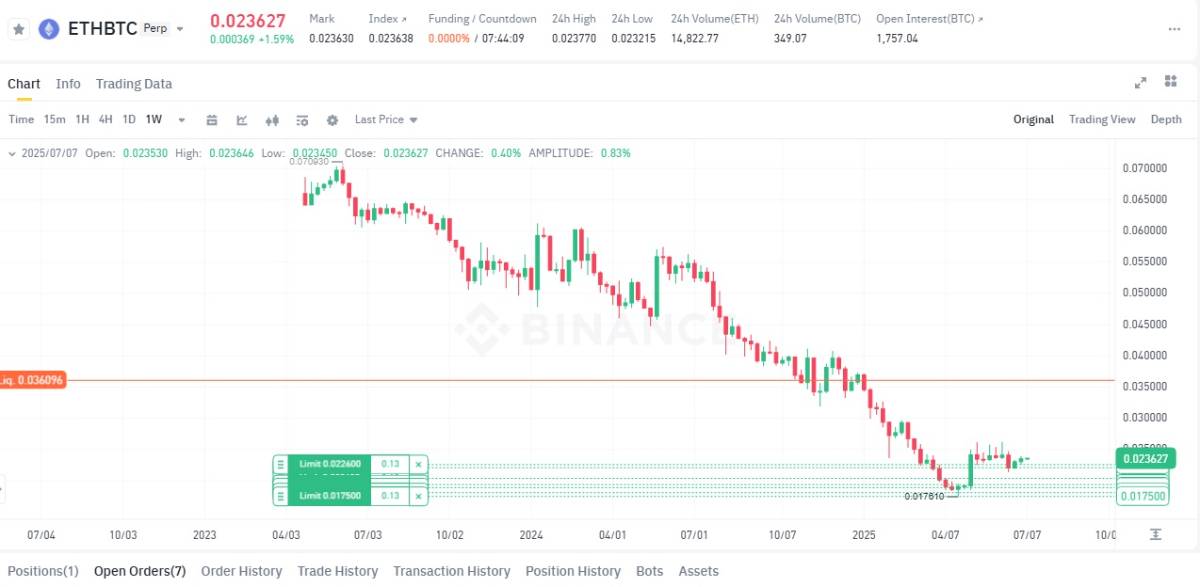
Task: Click the 0.13 quantity of Limit 0.022600
Action: point(390,464)
